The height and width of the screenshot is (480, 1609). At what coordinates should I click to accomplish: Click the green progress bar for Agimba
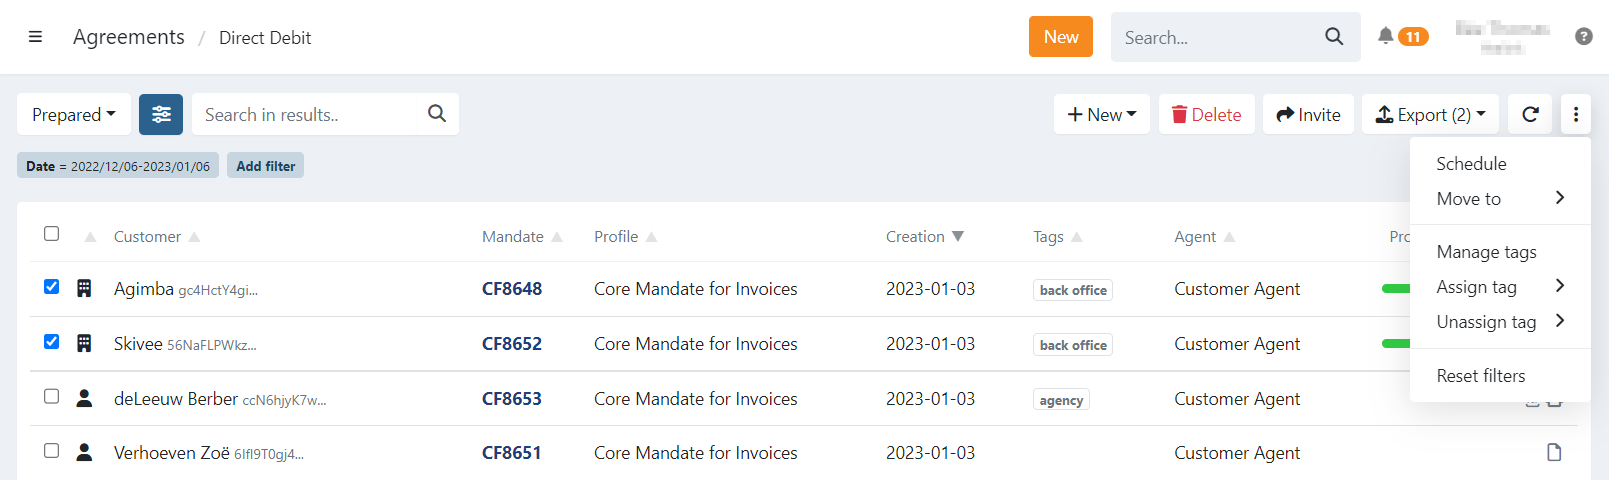[1395, 289]
